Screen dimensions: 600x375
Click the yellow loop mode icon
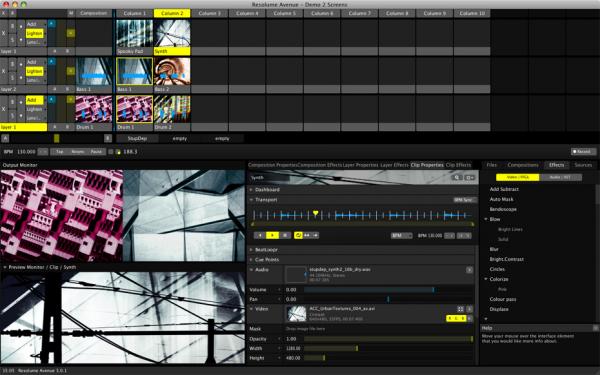298,235
